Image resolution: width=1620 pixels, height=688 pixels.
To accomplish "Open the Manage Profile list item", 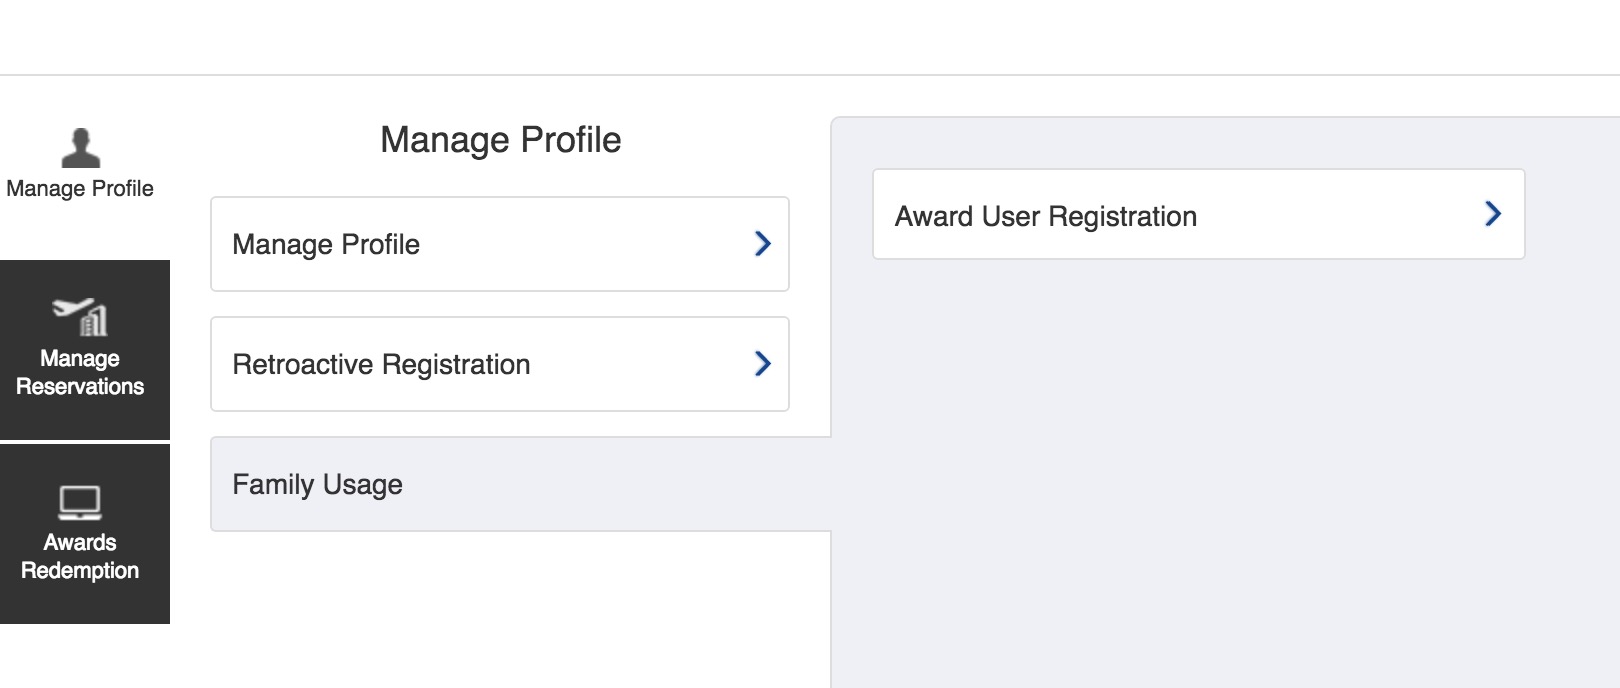I will click(499, 244).
